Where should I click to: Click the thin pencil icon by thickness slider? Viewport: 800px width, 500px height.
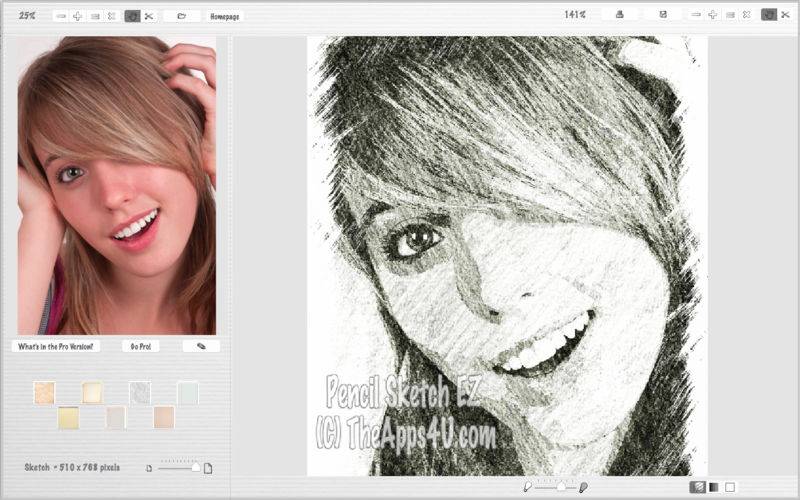coord(528,487)
